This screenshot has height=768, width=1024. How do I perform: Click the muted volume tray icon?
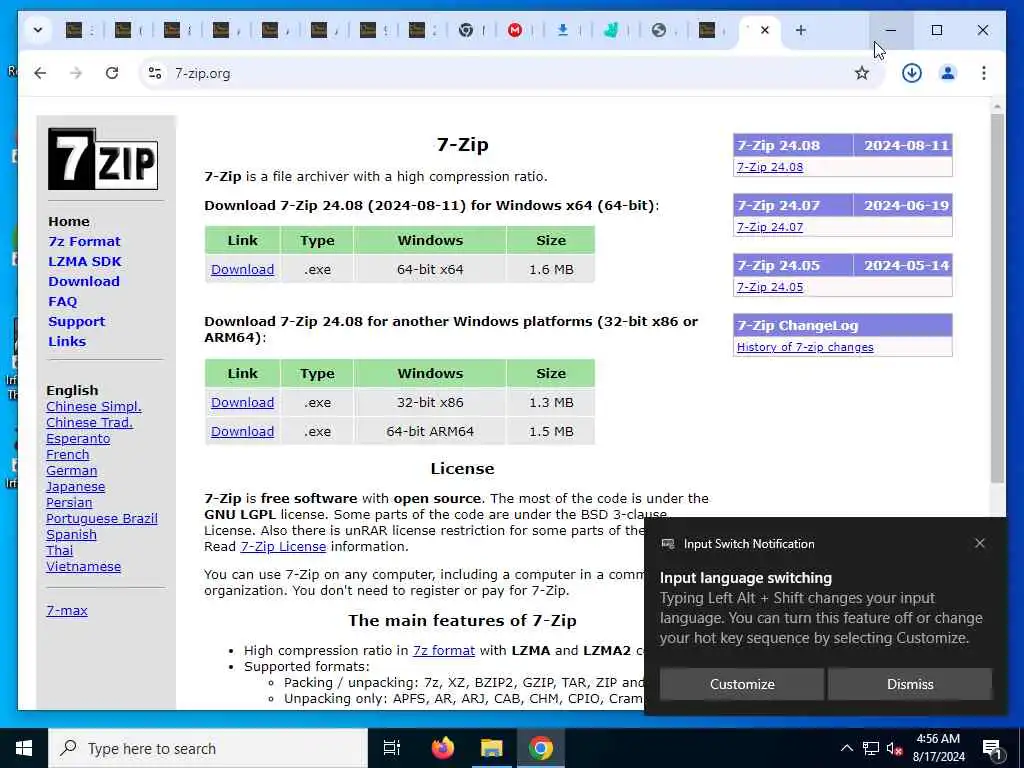[x=895, y=748]
